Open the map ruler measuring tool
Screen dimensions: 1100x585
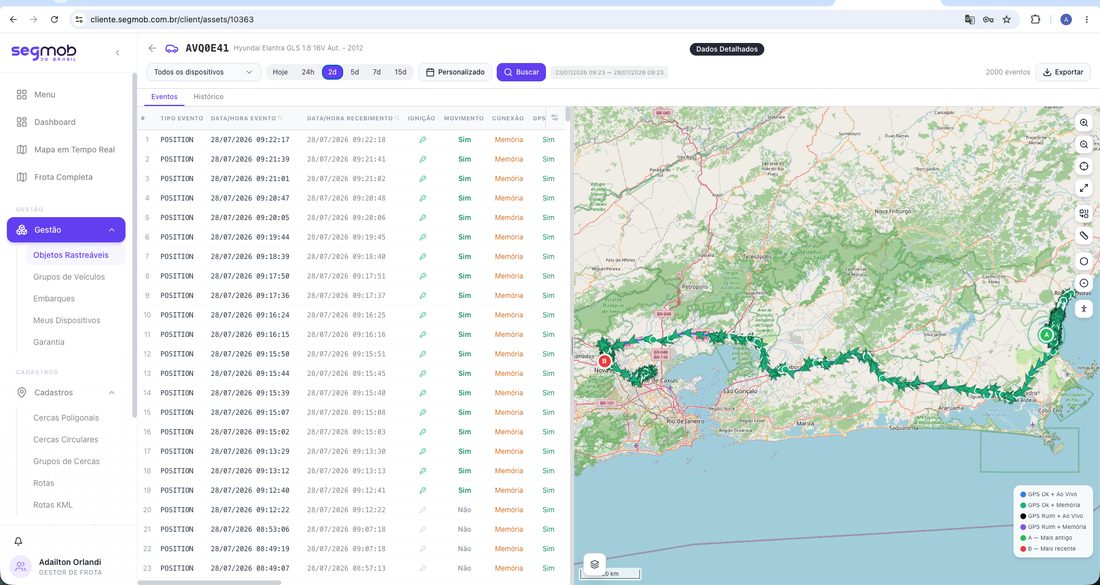[x=1084, y=236]
